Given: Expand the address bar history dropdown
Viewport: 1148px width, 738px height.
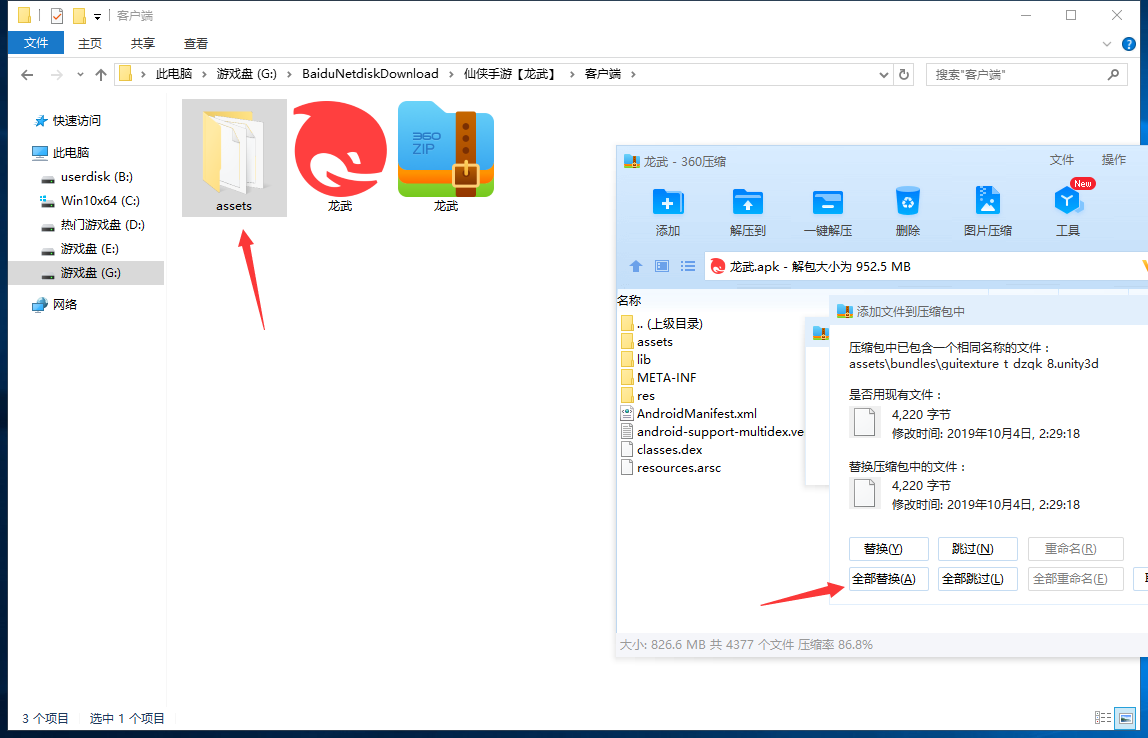Looking at the screenshot, I should (x=883, y=74).
